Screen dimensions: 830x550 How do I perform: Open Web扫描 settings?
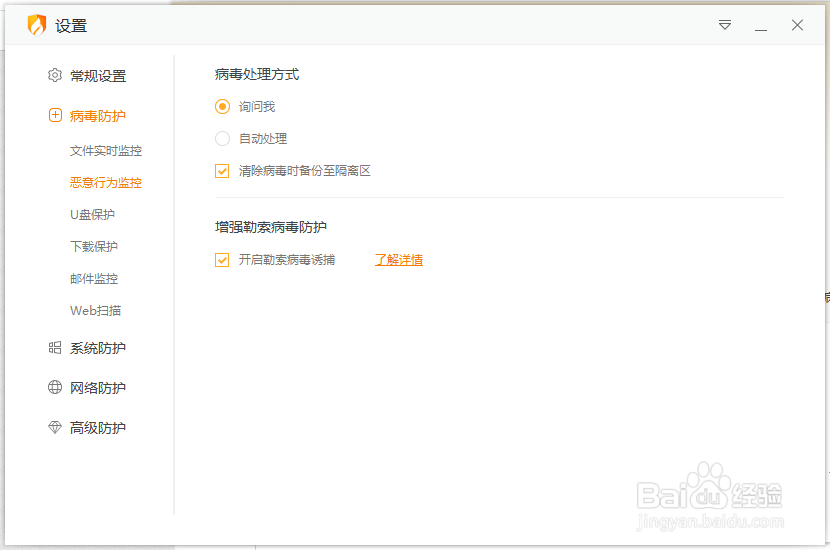point(95,311)
